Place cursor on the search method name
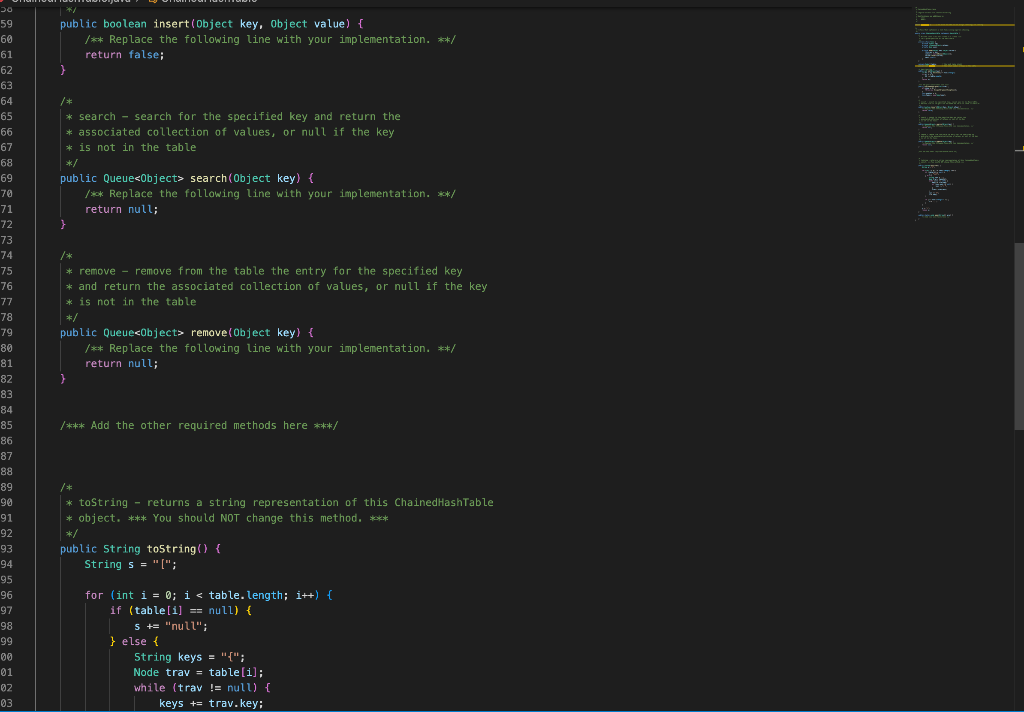Screen dimensions: 1024x712 (208, 178)
